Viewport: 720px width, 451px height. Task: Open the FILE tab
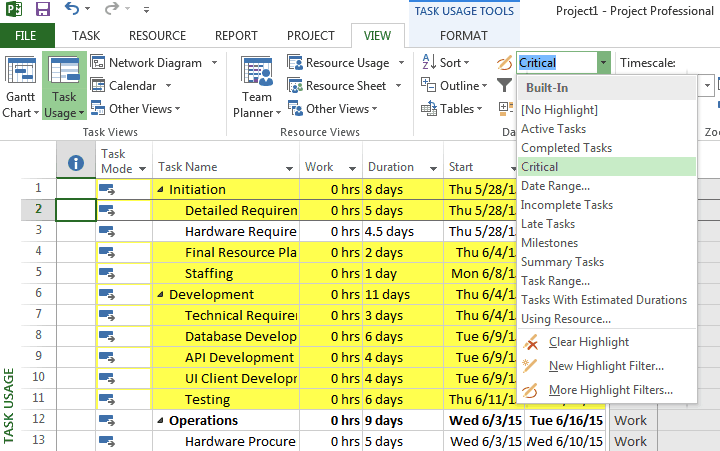27,36
